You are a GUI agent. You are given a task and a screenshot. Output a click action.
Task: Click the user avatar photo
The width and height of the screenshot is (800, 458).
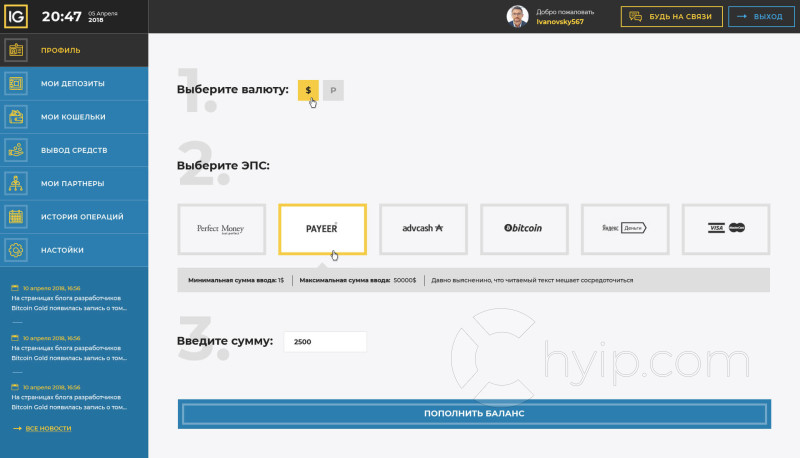click(517, 16)
